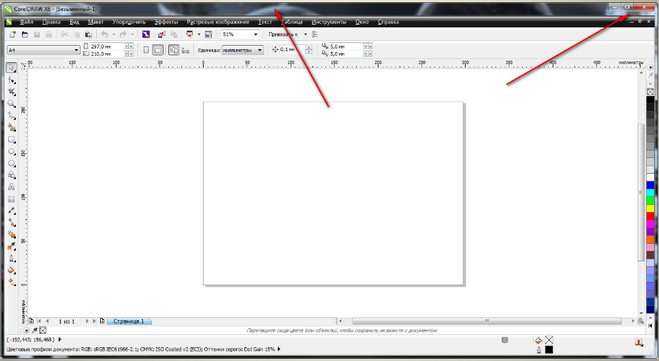This screenshot has height=361, width=659.
Task: Select the Pick tool in the toolbox
Action: pyautogui.click(x=12, y=68)
